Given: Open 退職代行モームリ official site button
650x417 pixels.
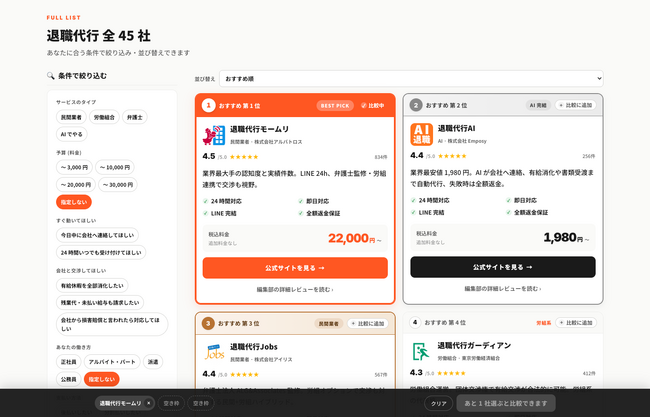Looking at the screenshot, I should point(295,268).
